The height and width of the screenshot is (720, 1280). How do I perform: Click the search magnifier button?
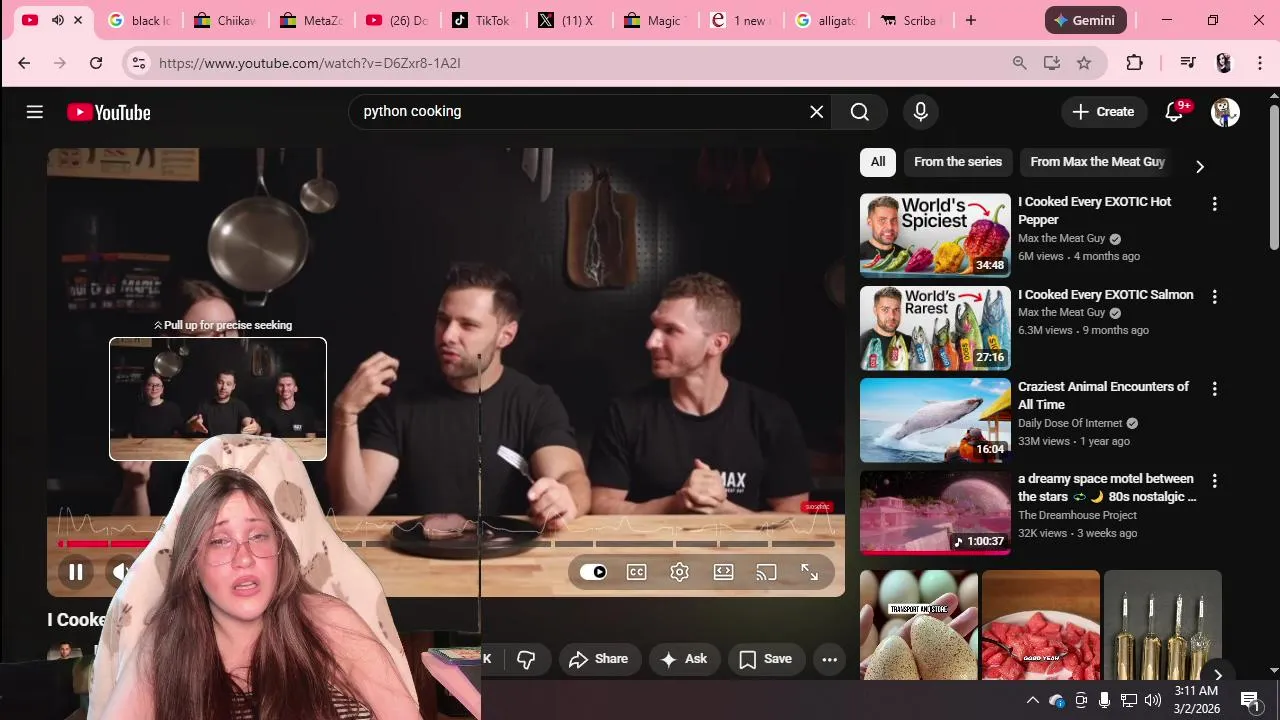pos(860,112)
